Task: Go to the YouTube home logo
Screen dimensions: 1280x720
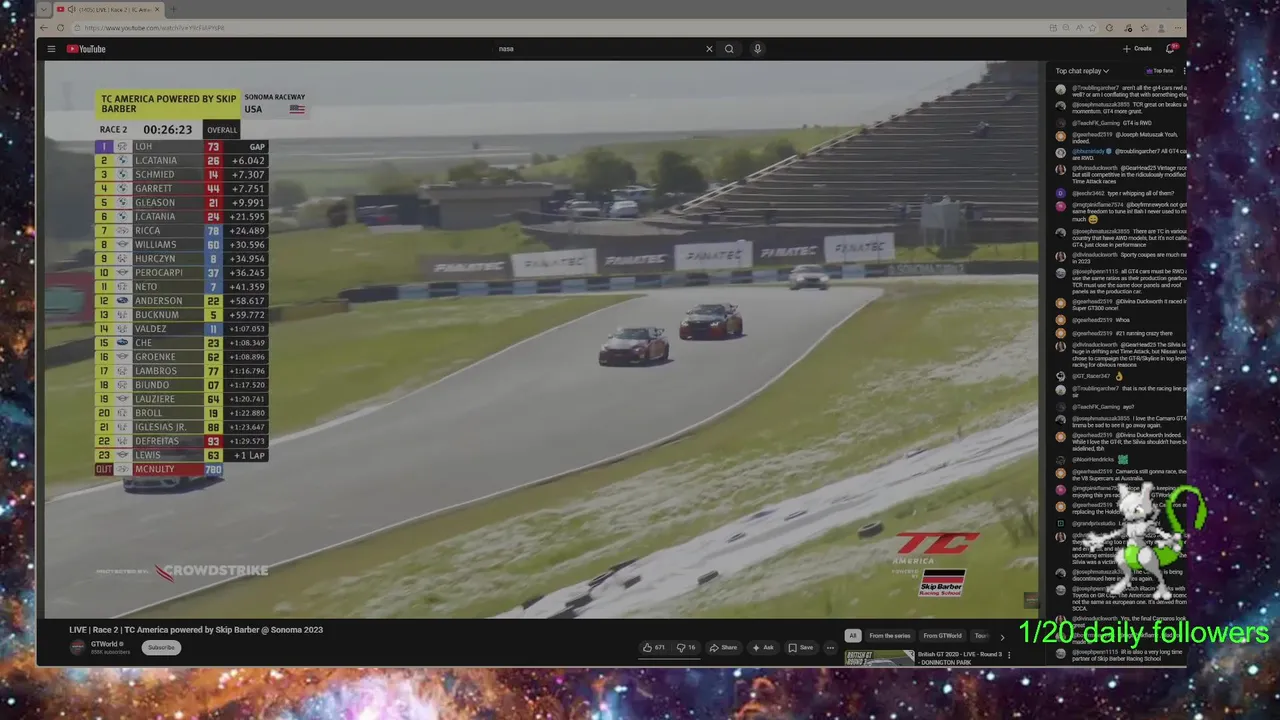Action: pos(86,49)
